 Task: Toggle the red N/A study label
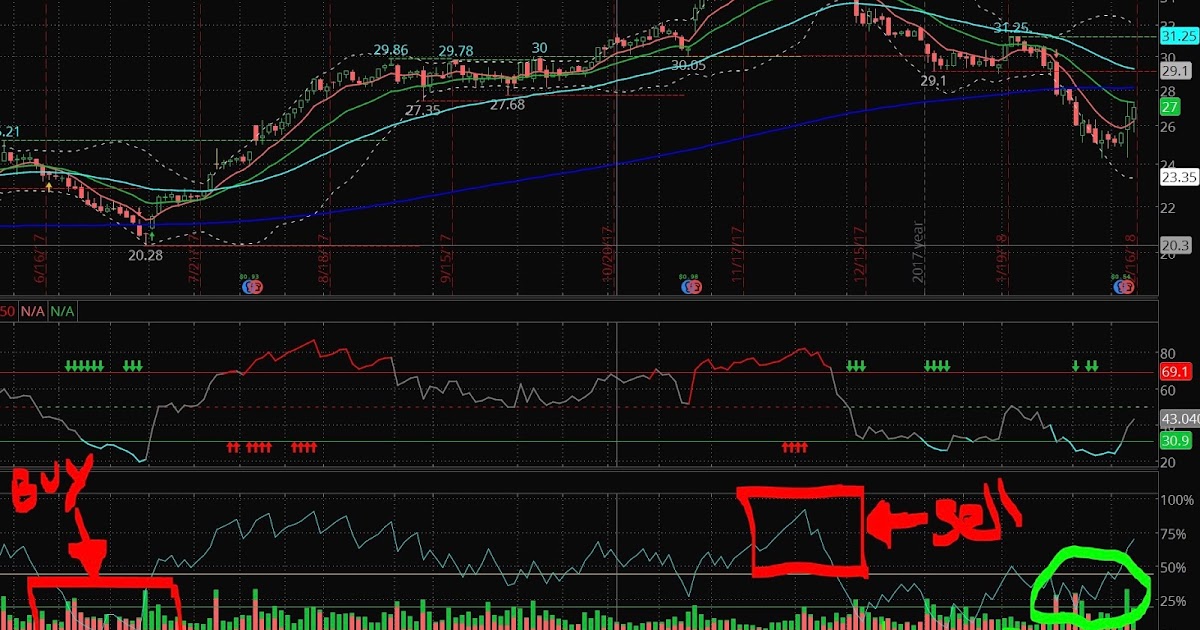pos(31,311)
